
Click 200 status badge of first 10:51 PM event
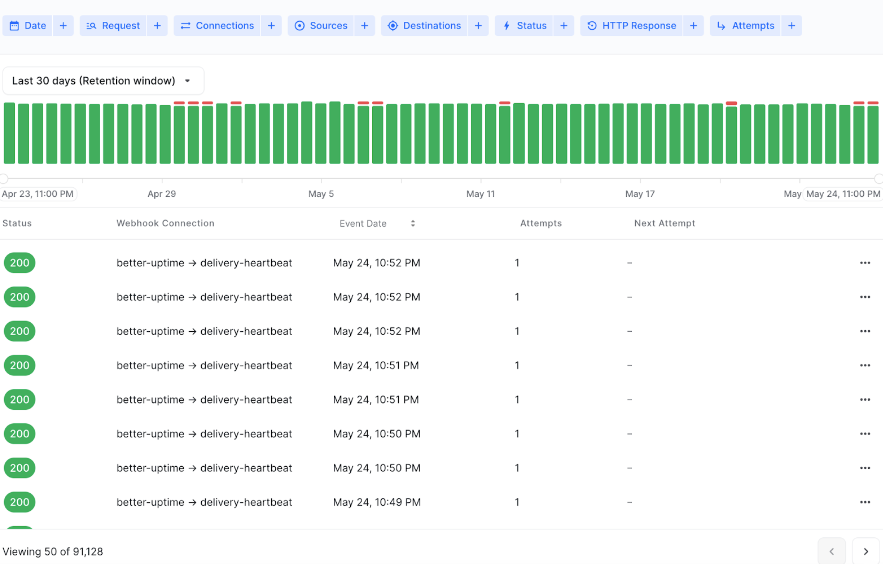click(x=20, y=365)
